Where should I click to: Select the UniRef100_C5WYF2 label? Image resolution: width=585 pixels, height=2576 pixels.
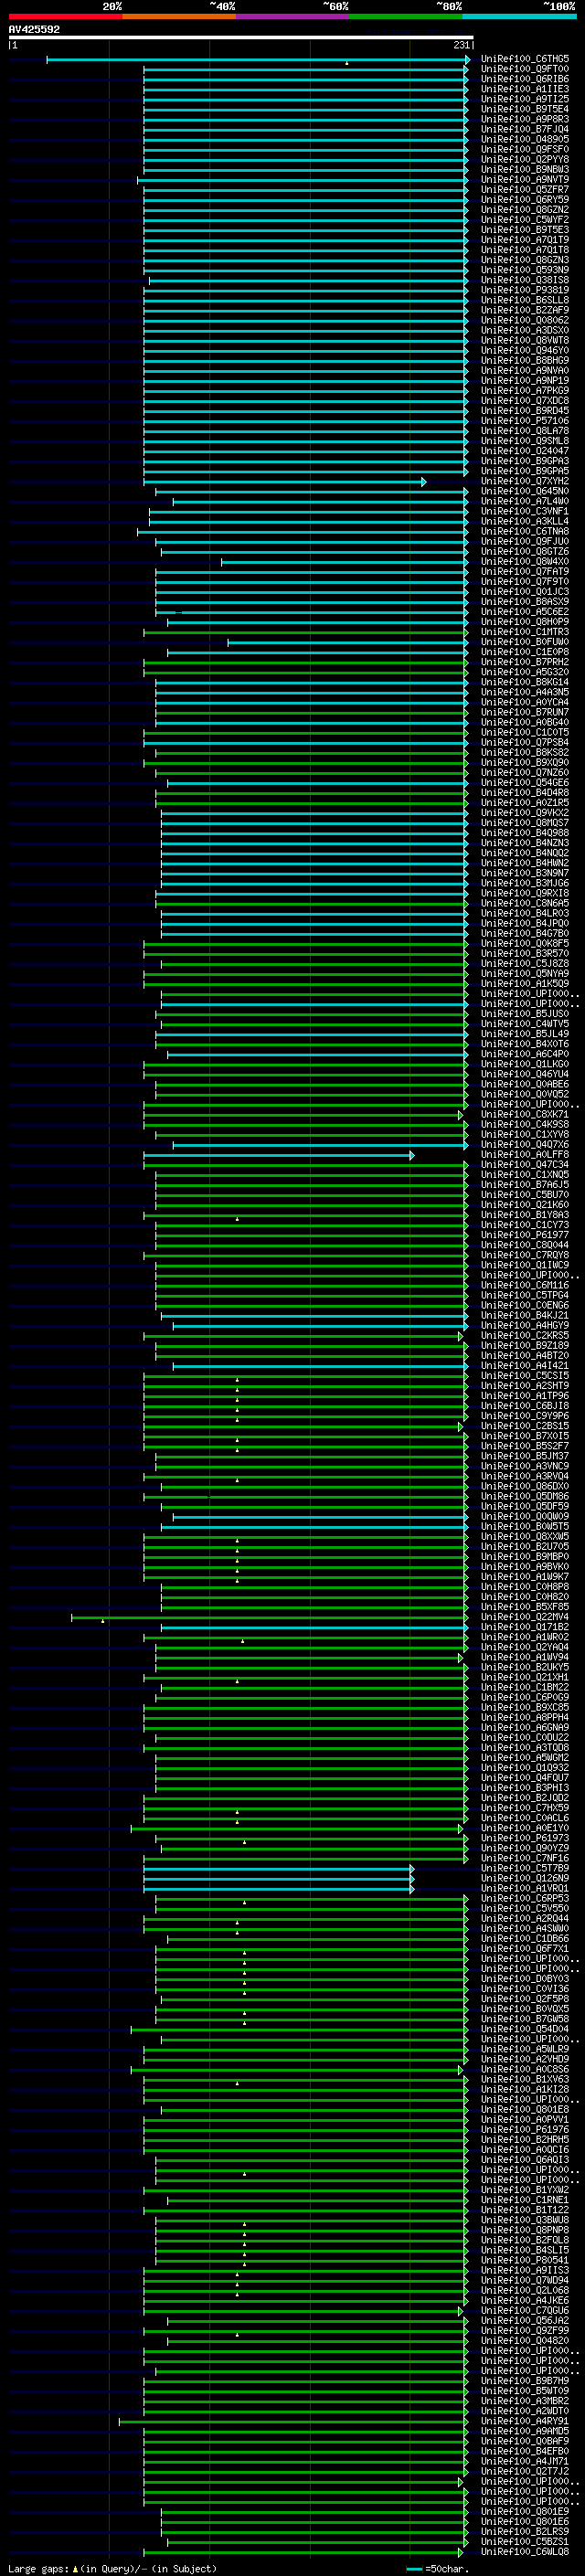[x=525, y=220]
